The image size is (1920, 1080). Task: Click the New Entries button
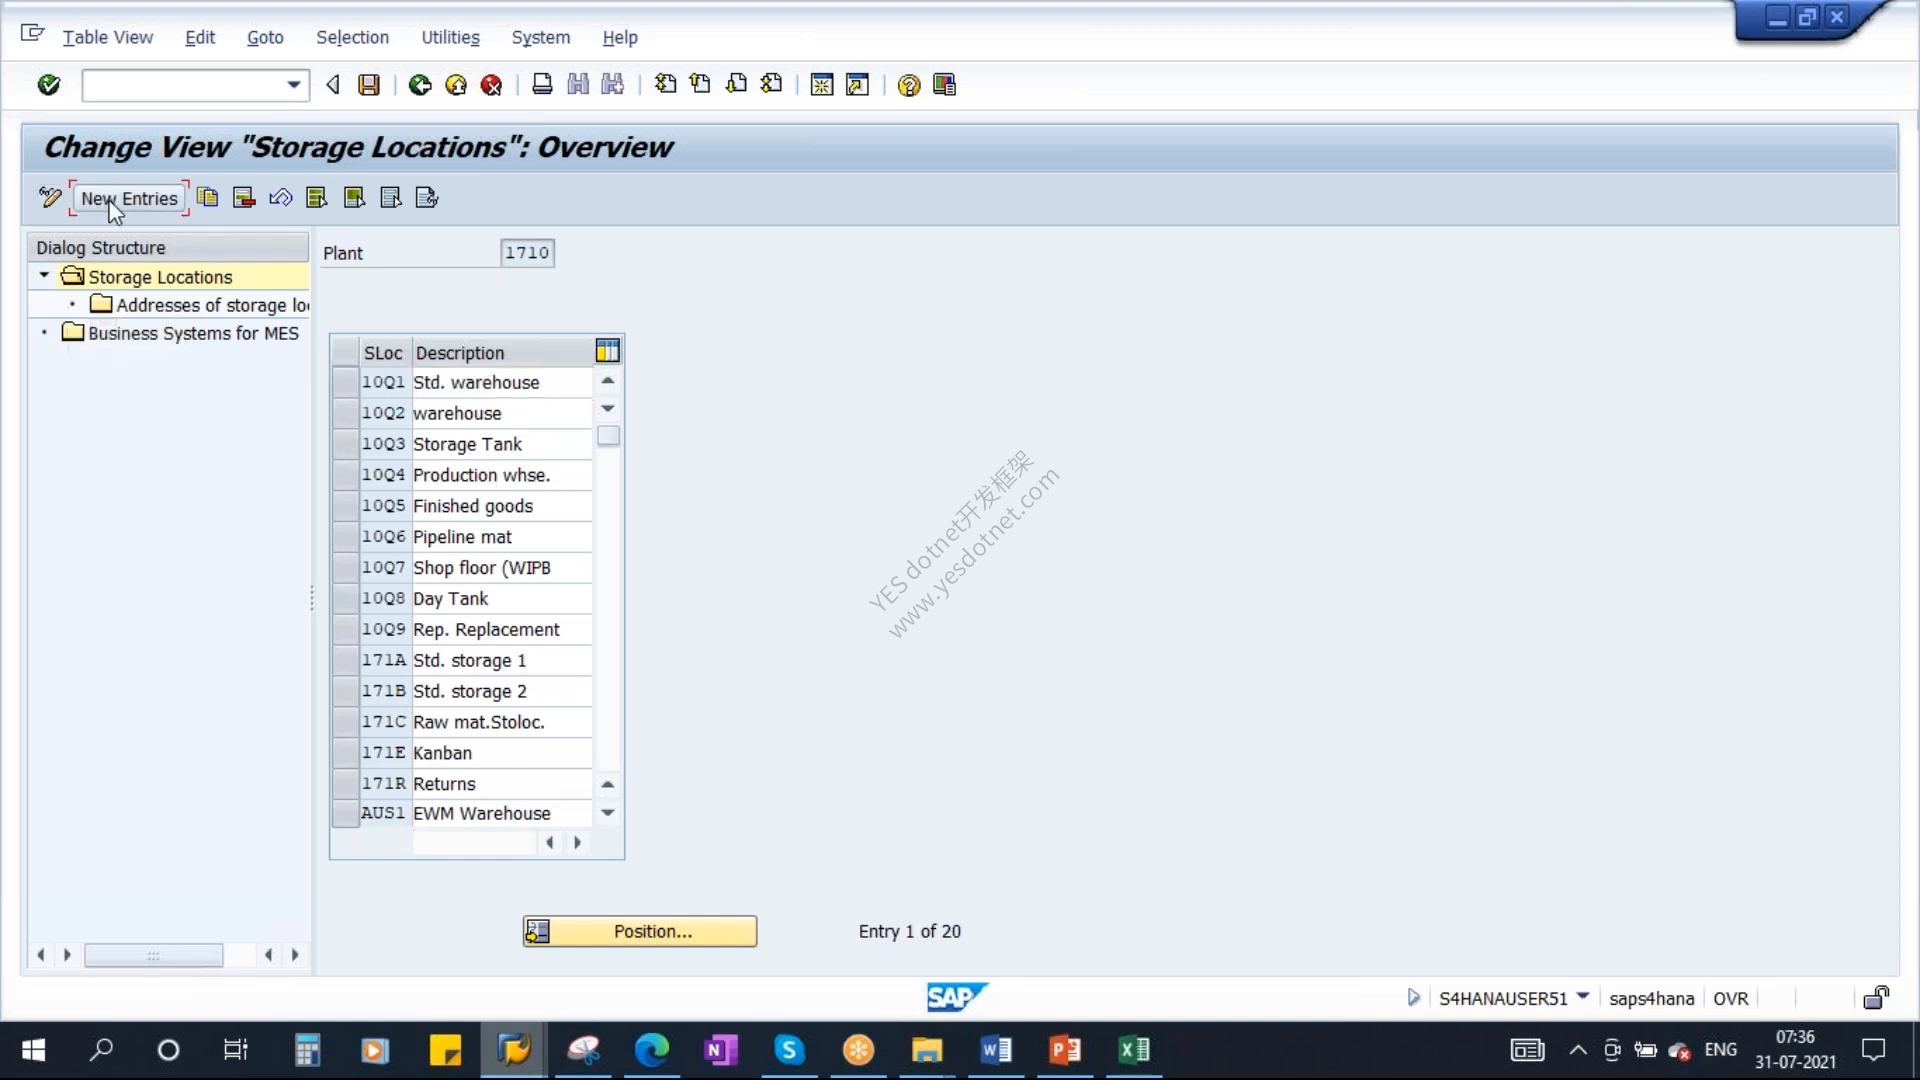(129, 198)
